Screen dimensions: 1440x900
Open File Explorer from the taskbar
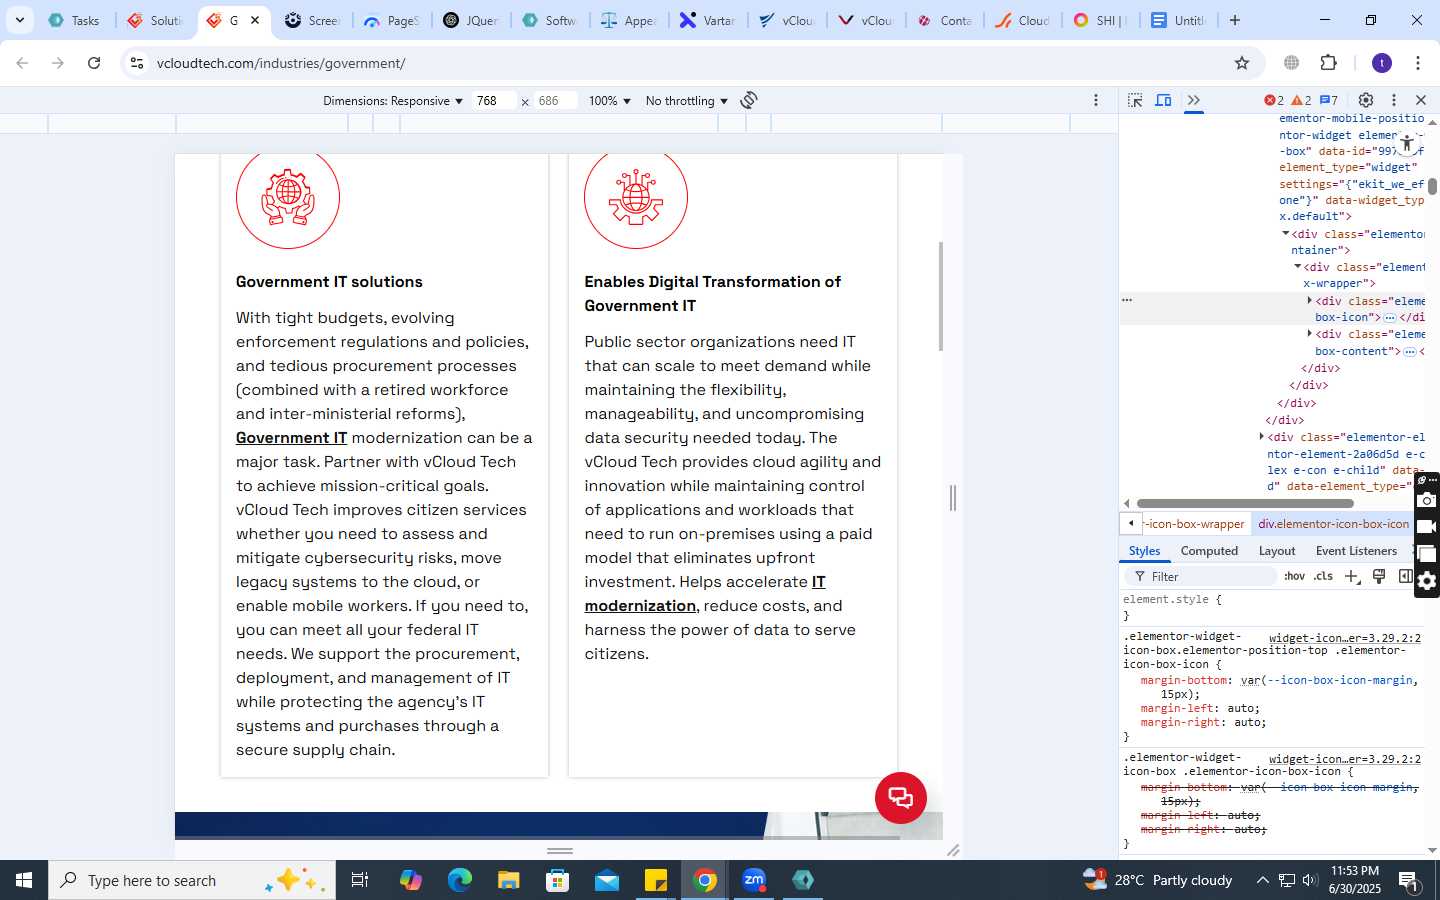[509, 880]
